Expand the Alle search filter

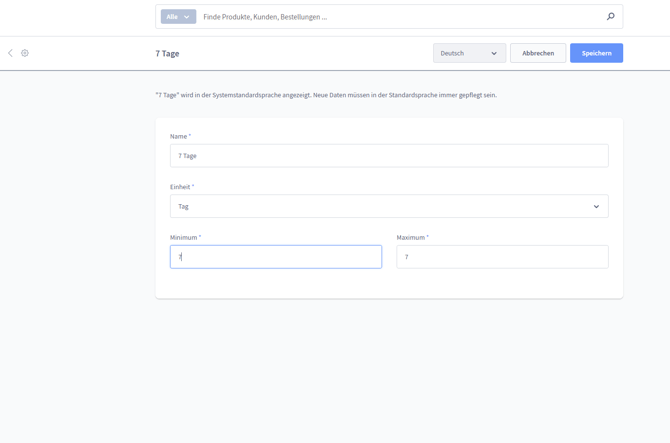pyautogui.click(x=177, y=17)
